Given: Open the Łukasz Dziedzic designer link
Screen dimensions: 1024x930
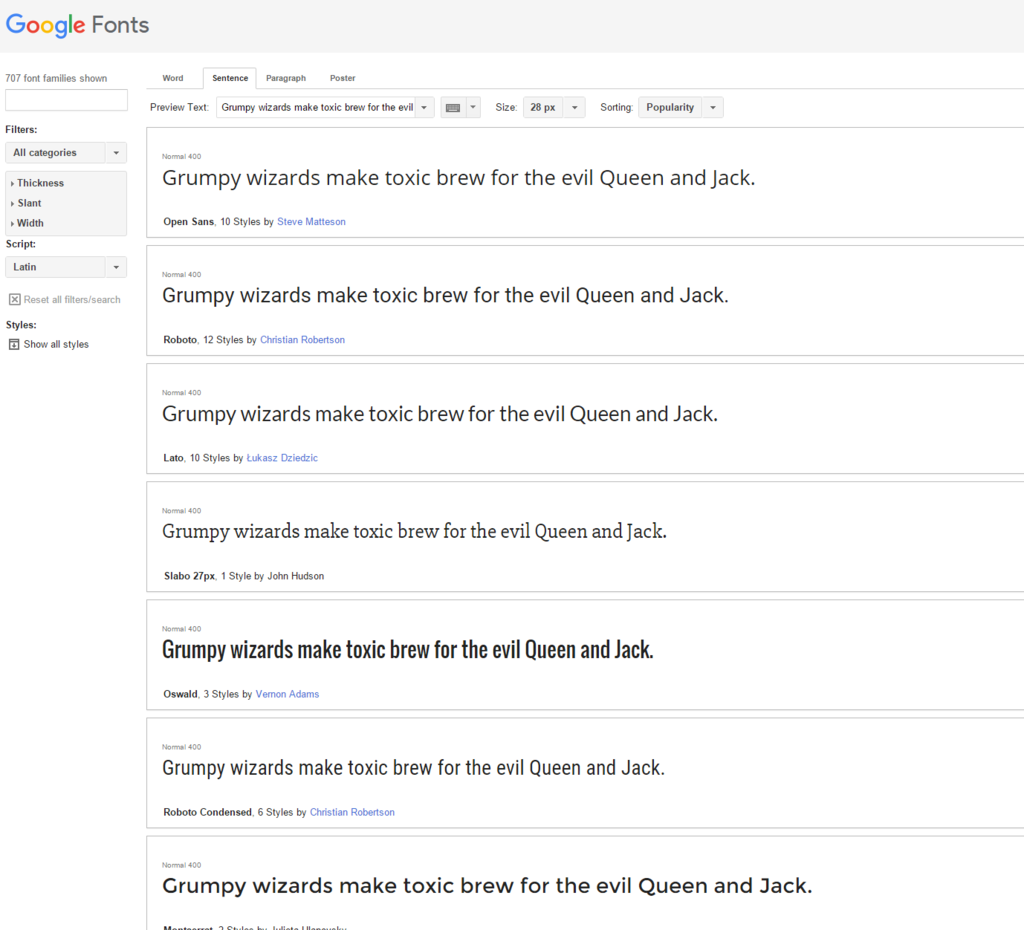Looking at the screenshot, I should (x=282, y=458).
